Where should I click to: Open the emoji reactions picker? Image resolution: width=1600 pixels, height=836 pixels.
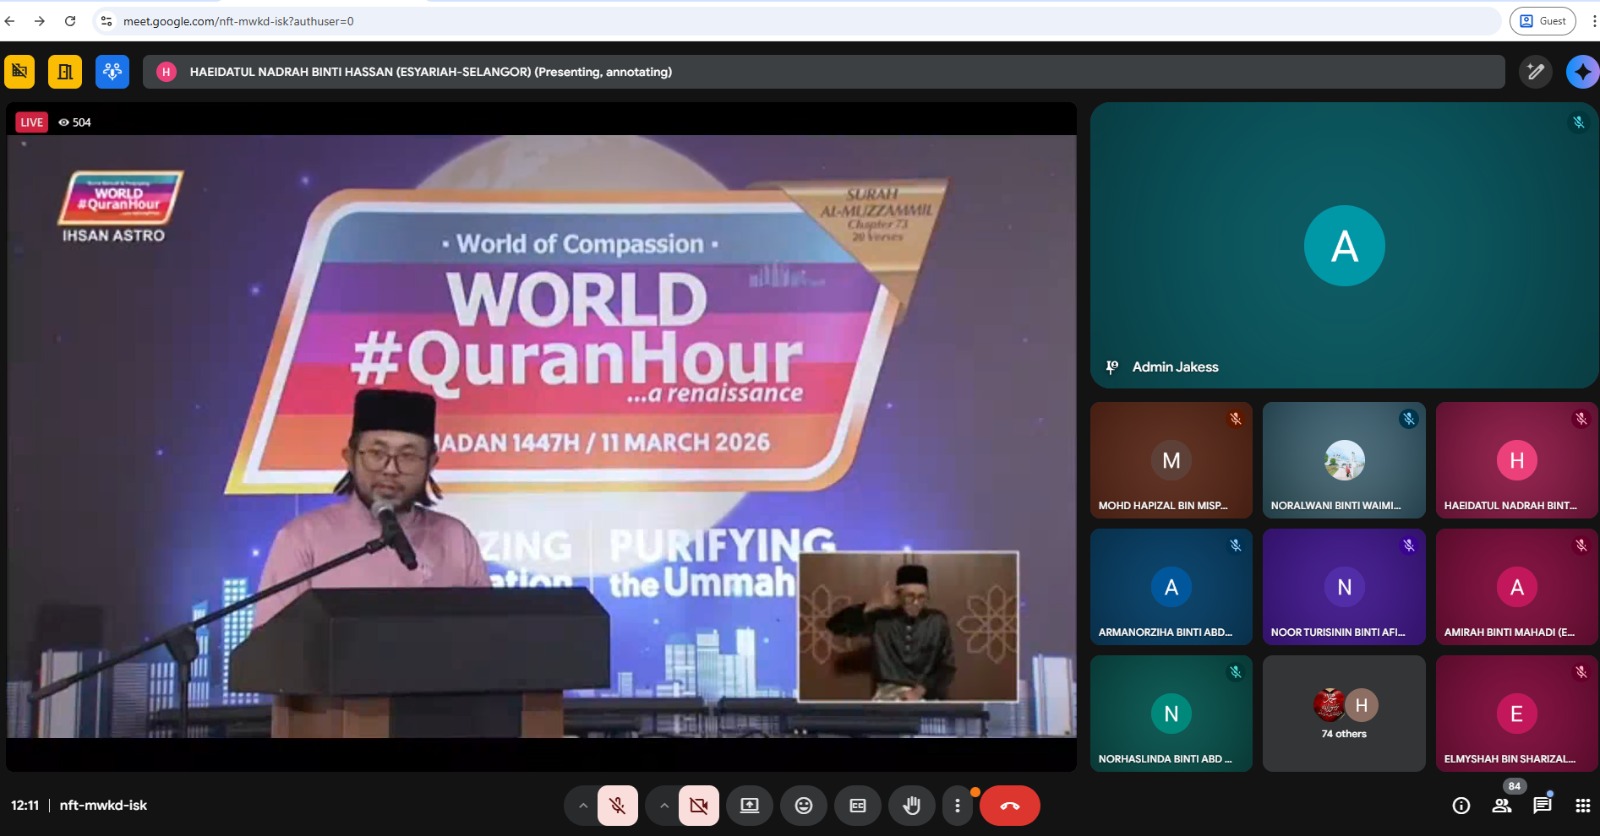click(x=803, y=806)
